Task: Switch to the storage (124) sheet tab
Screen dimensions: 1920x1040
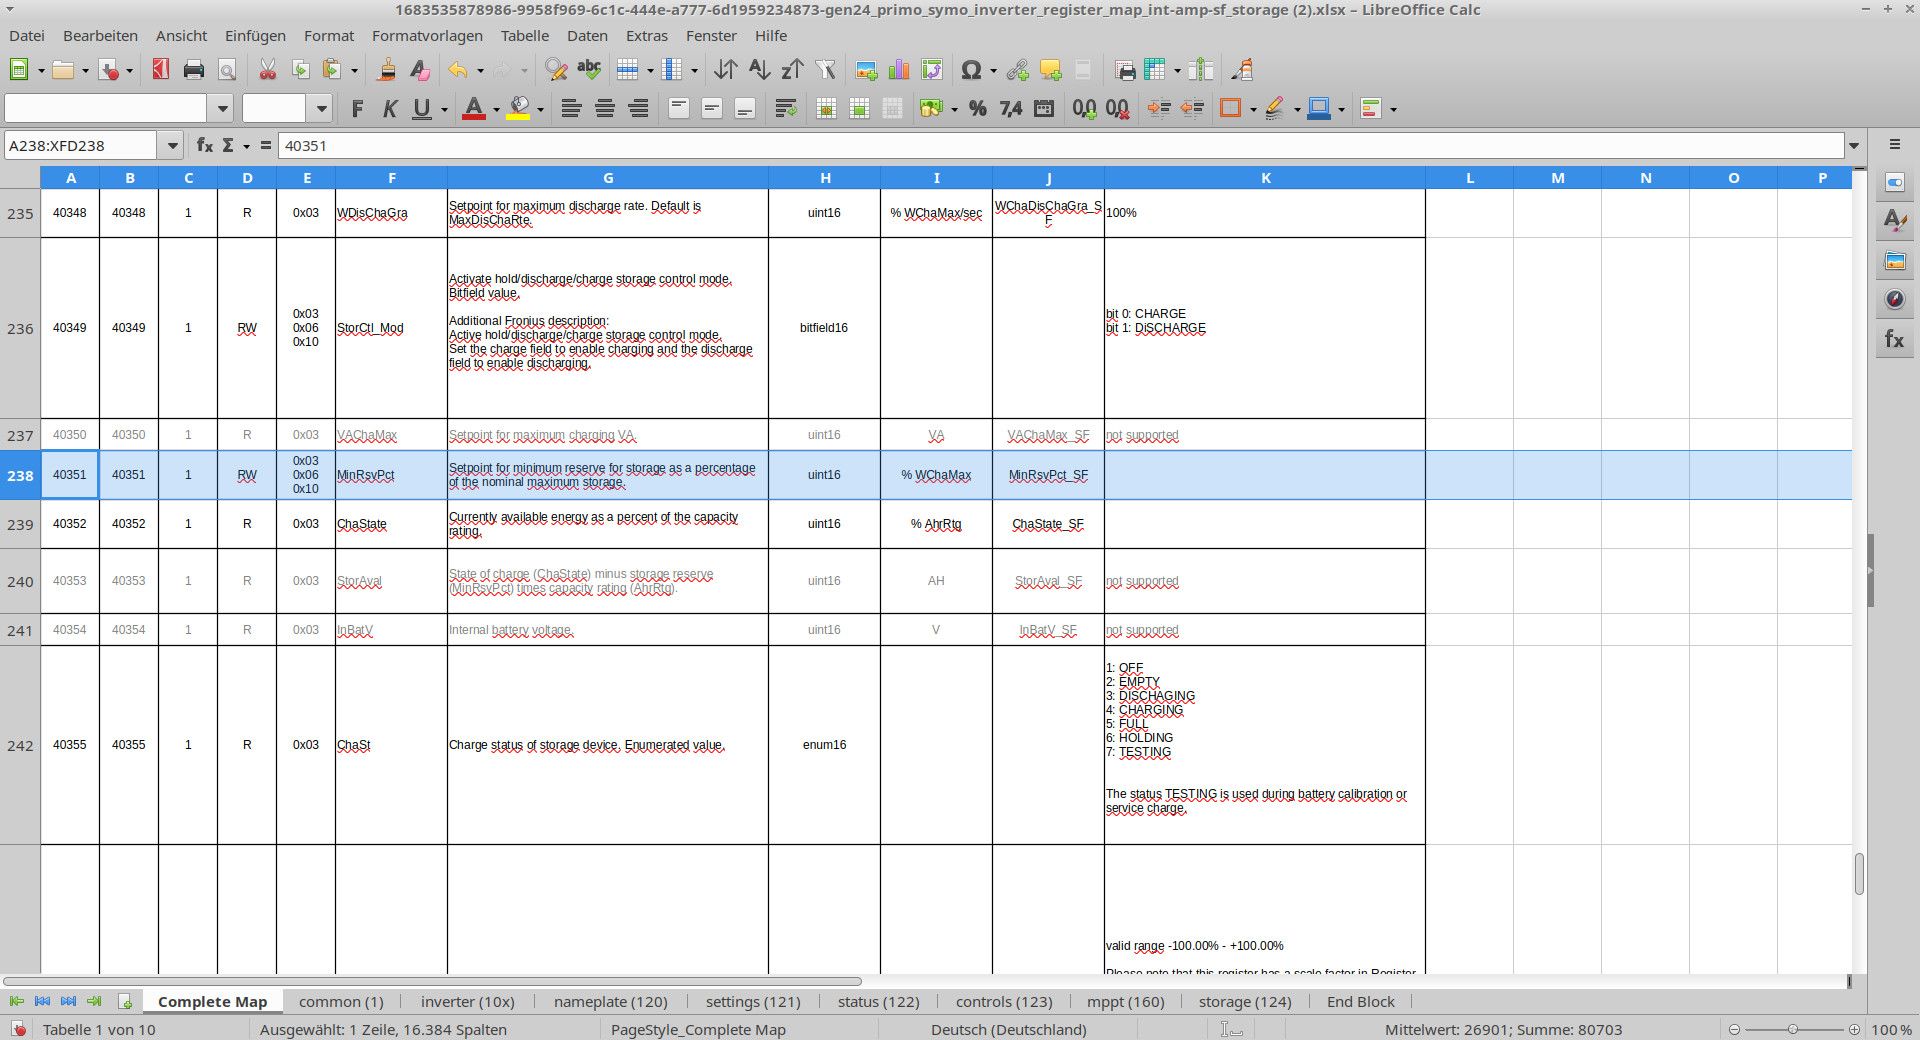Action: coord(1244,1002)
